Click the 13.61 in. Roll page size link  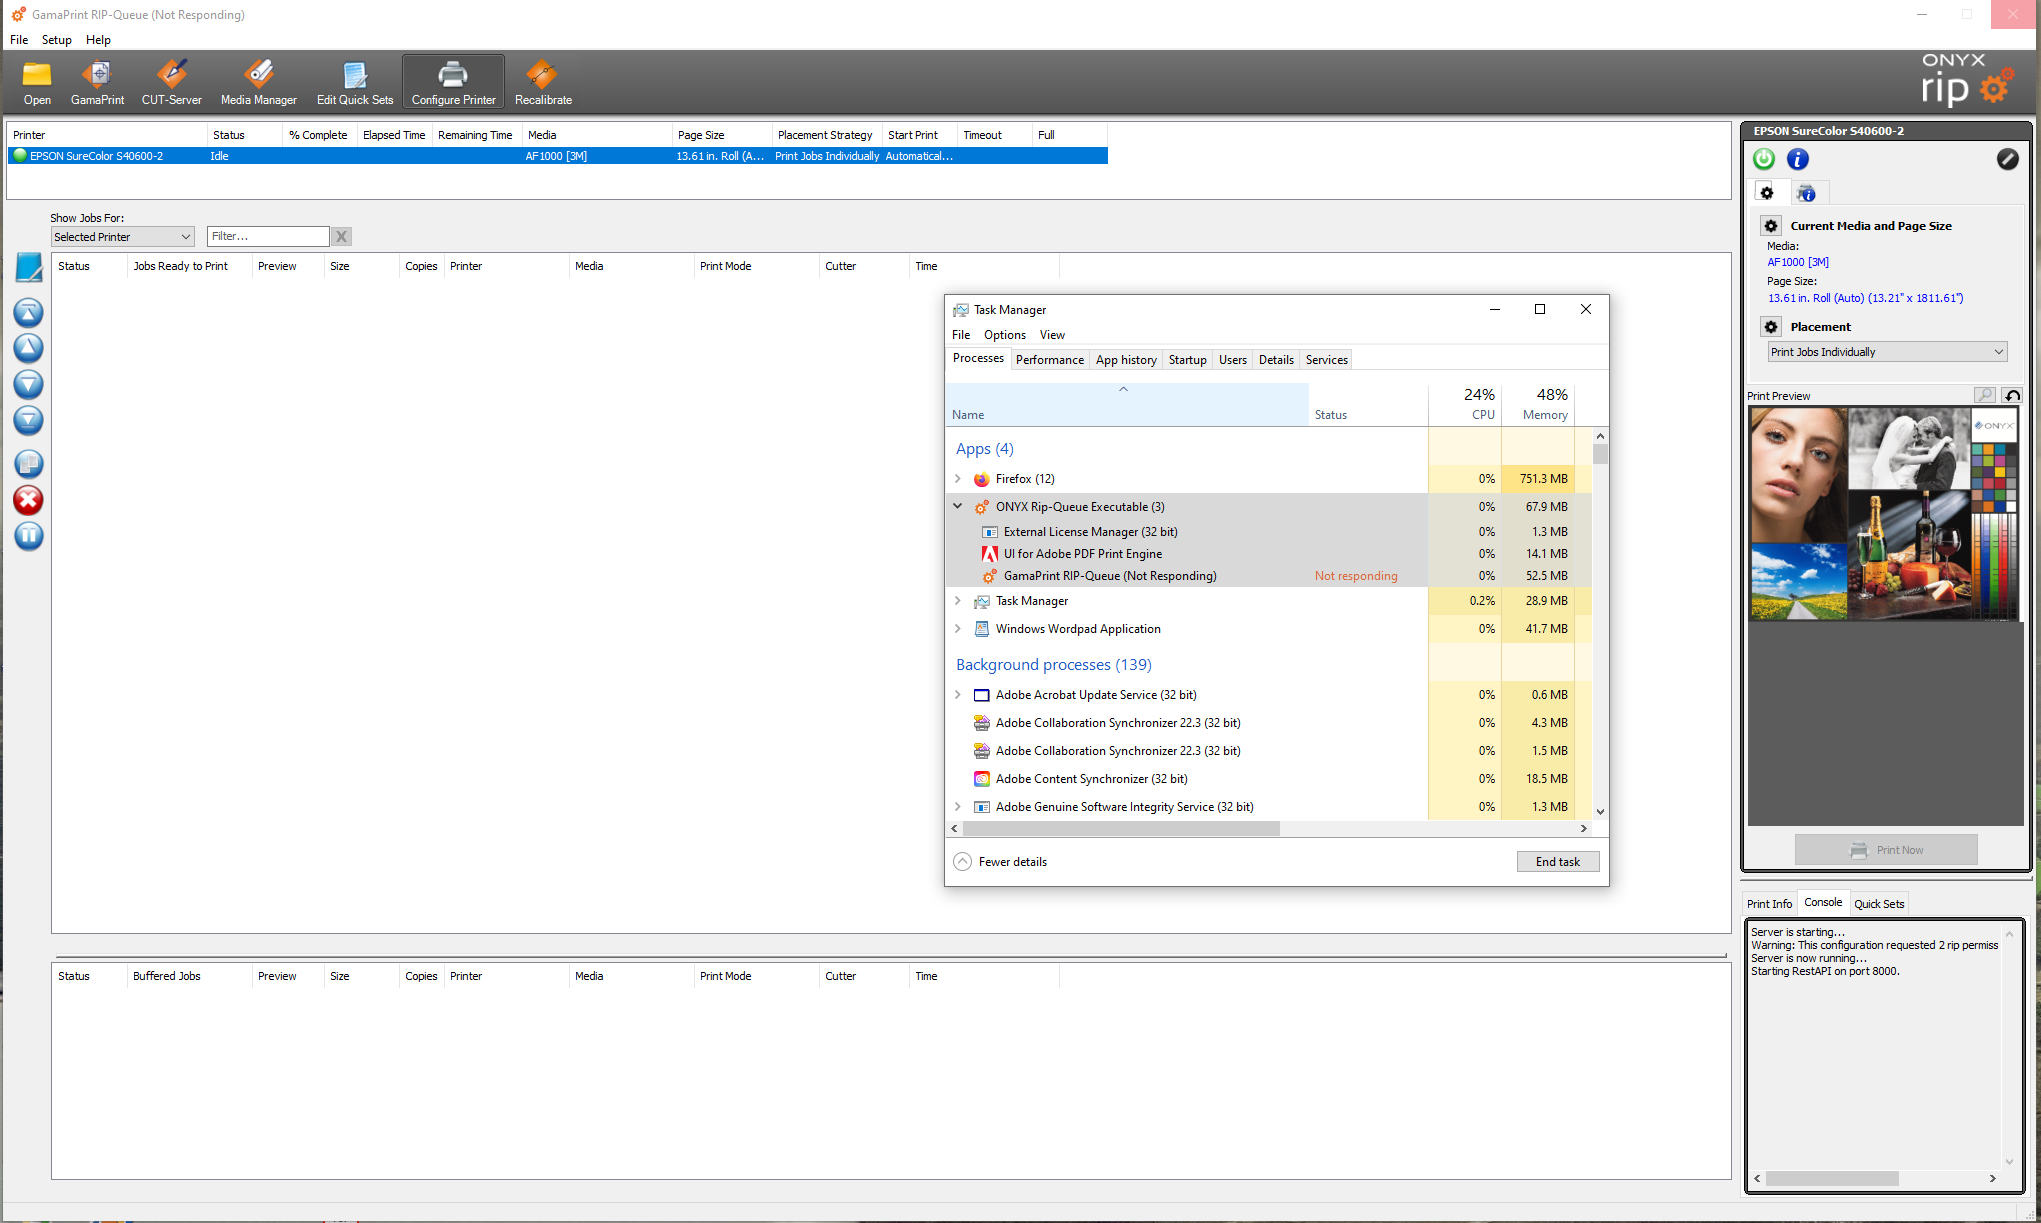tap(1865, 298)
